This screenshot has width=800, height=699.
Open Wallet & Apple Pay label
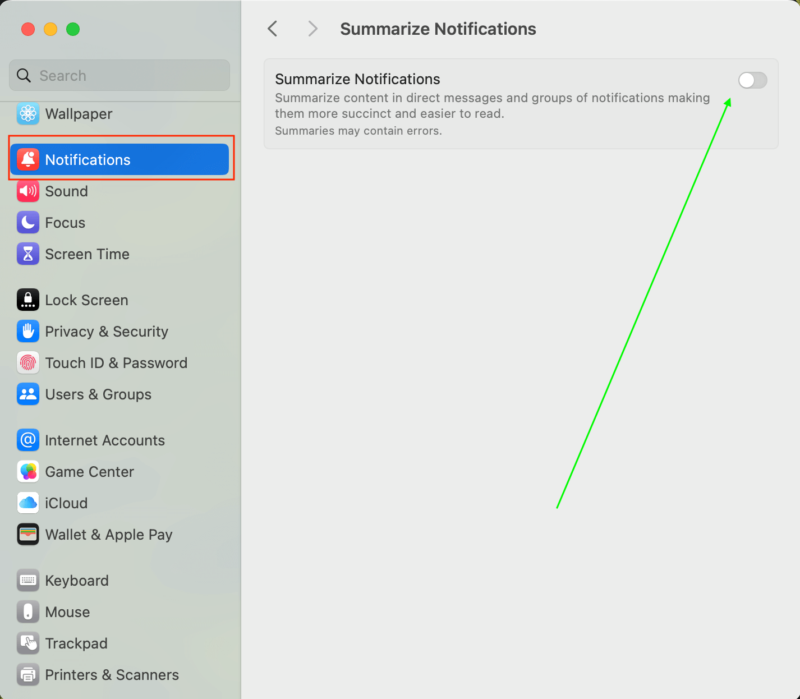pyautogui.click(x=109, y=535)
